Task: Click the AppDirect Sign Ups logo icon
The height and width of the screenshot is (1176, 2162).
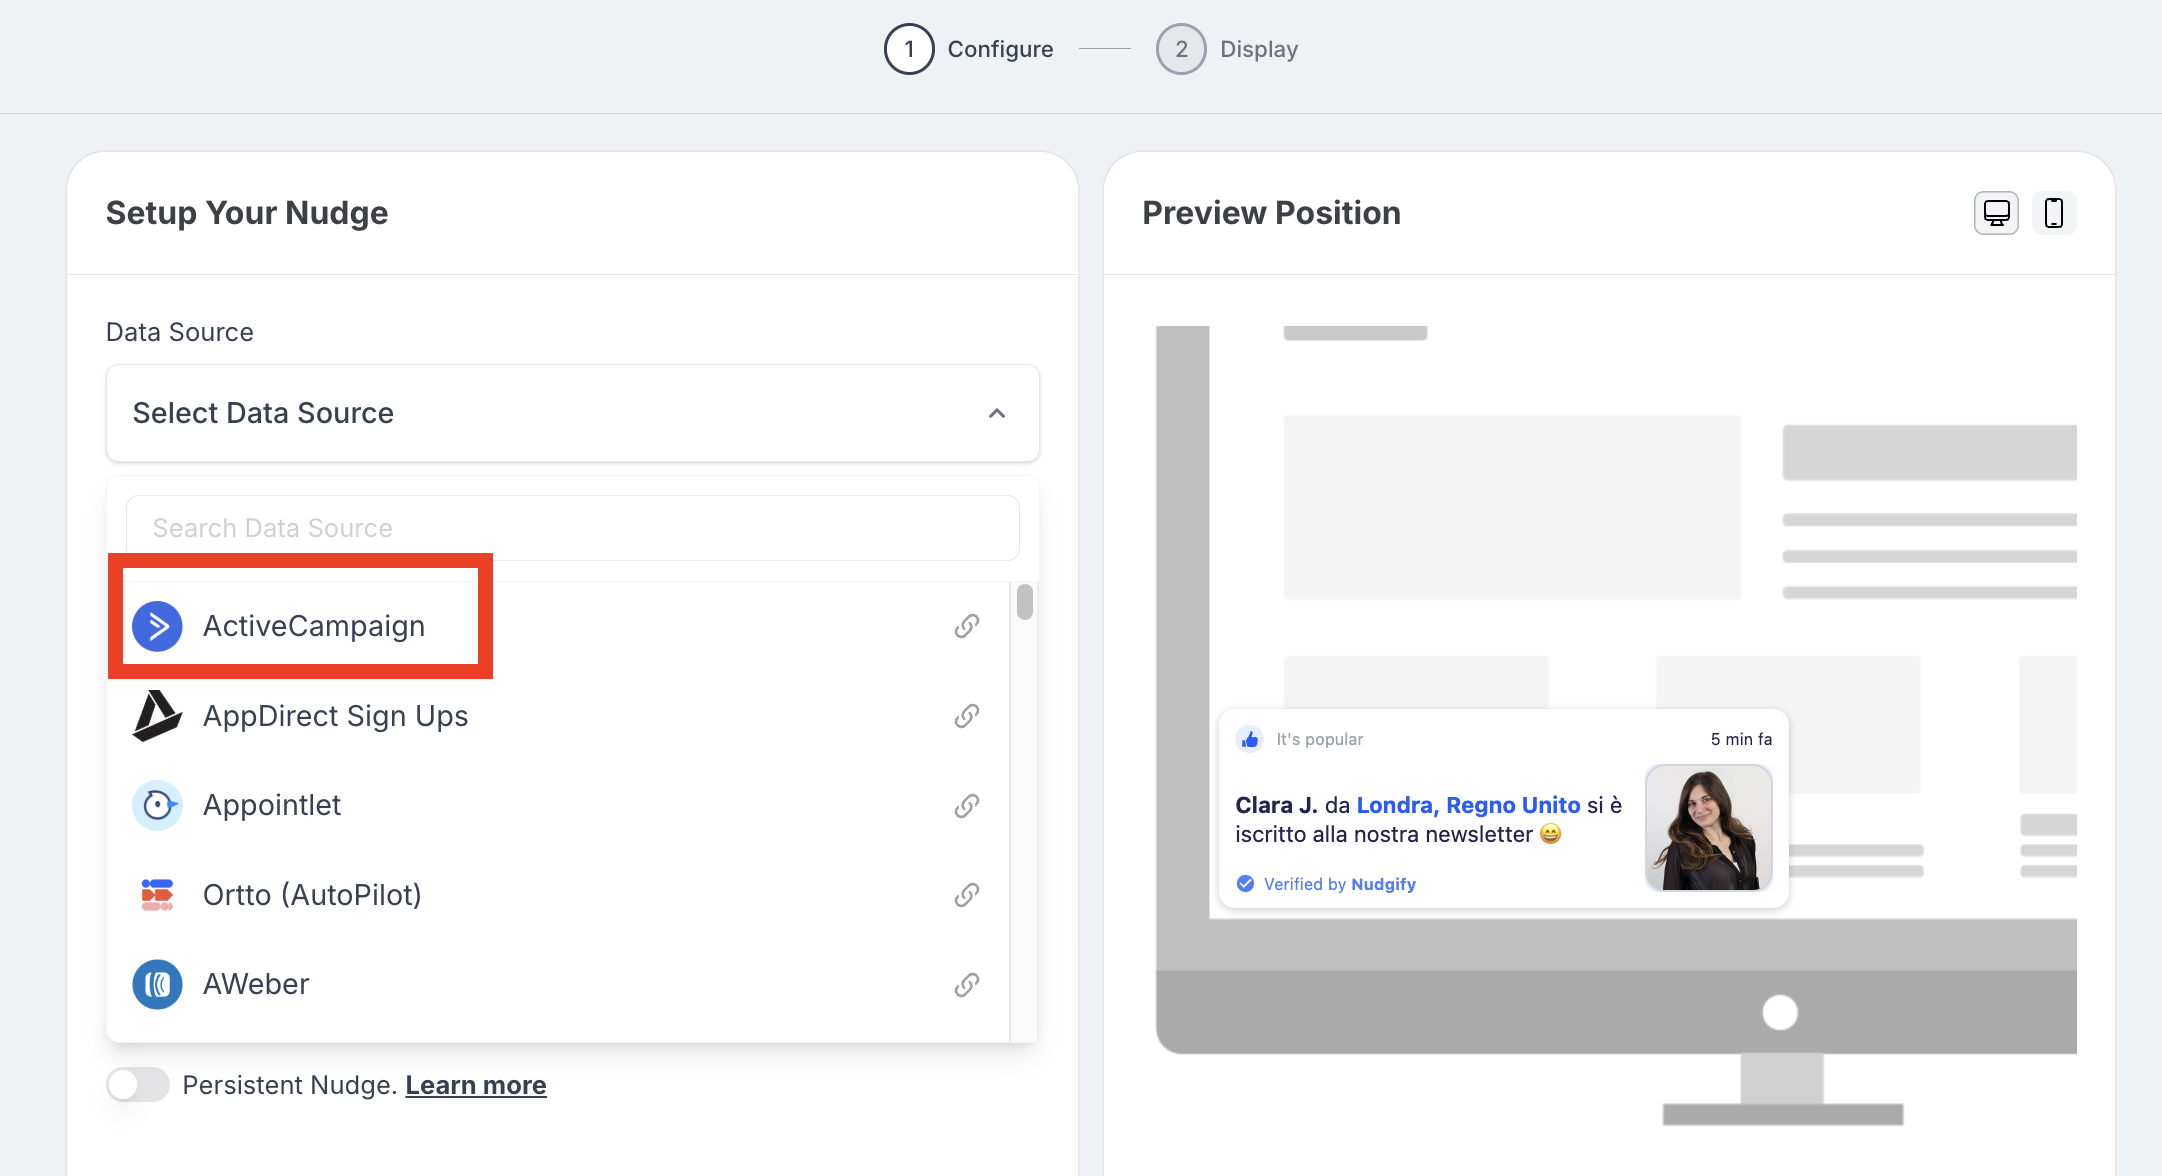Action: (157, 716)
